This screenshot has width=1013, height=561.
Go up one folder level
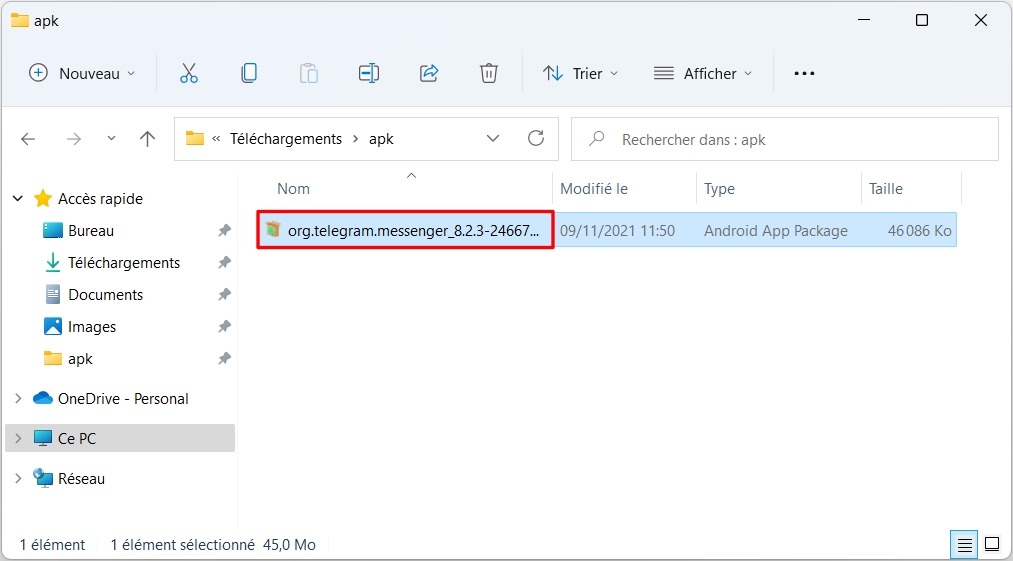tap(148, 139)
